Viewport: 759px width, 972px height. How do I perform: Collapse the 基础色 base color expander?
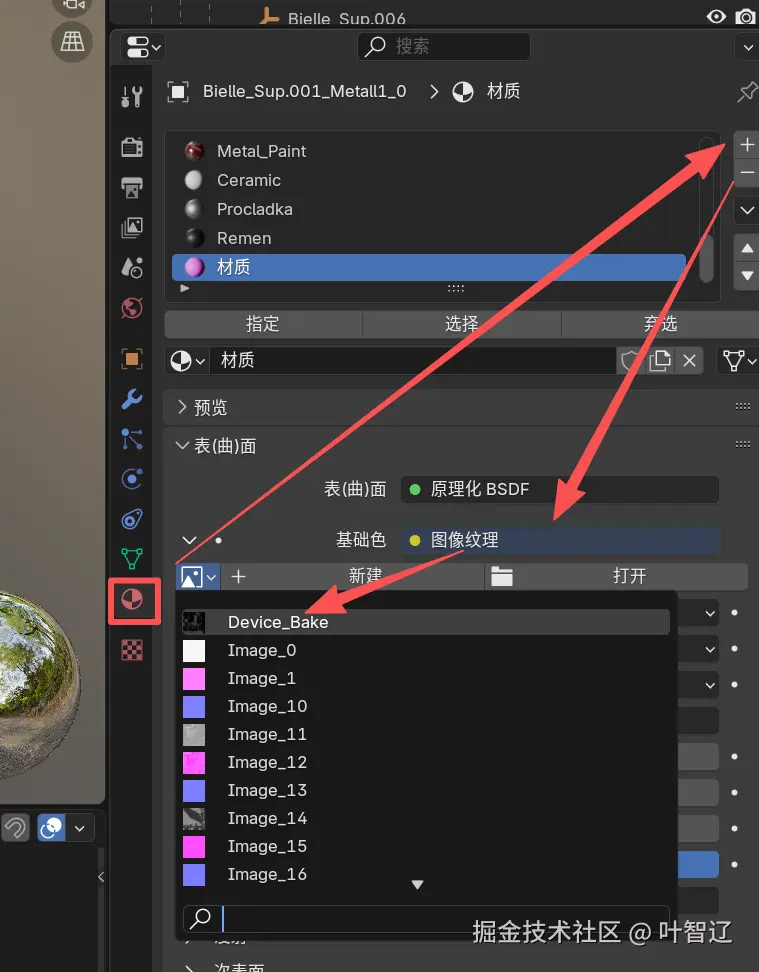click(x=189, y=540)
